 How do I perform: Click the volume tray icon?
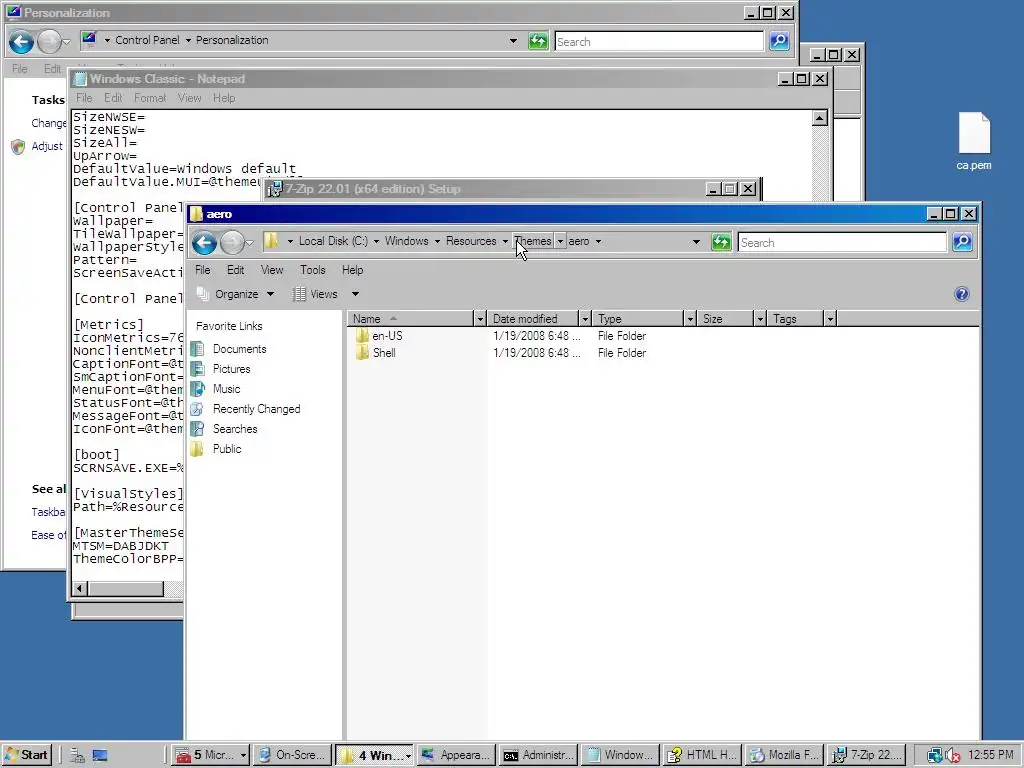(952, 756)
